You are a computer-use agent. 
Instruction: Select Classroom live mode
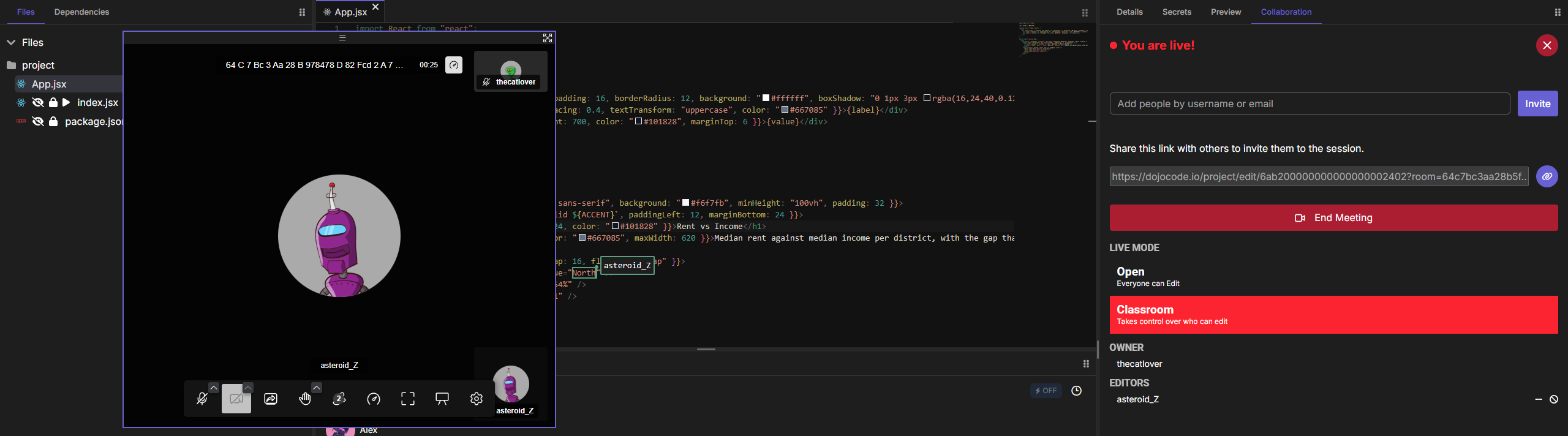(x=1334, y=315)
